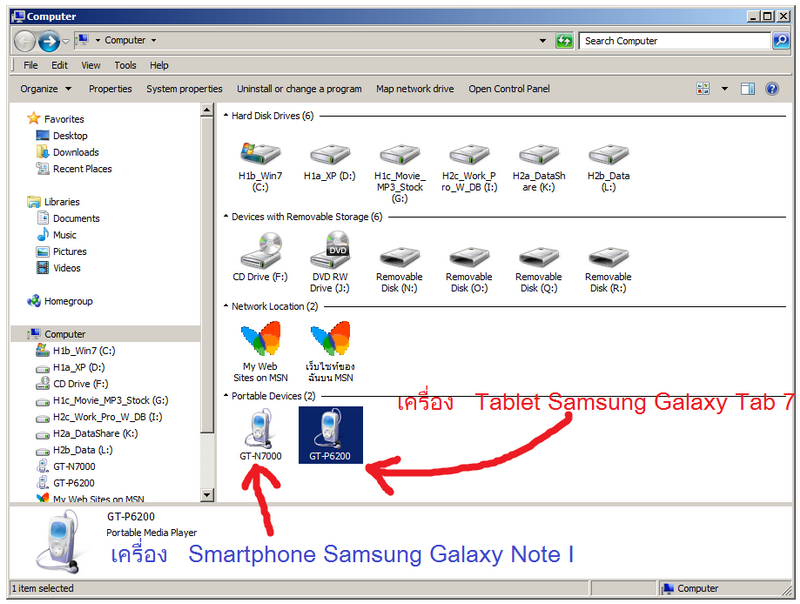Open the H1a_XP (D:) drive icon

pyautogui.click(x=330, y=154)
